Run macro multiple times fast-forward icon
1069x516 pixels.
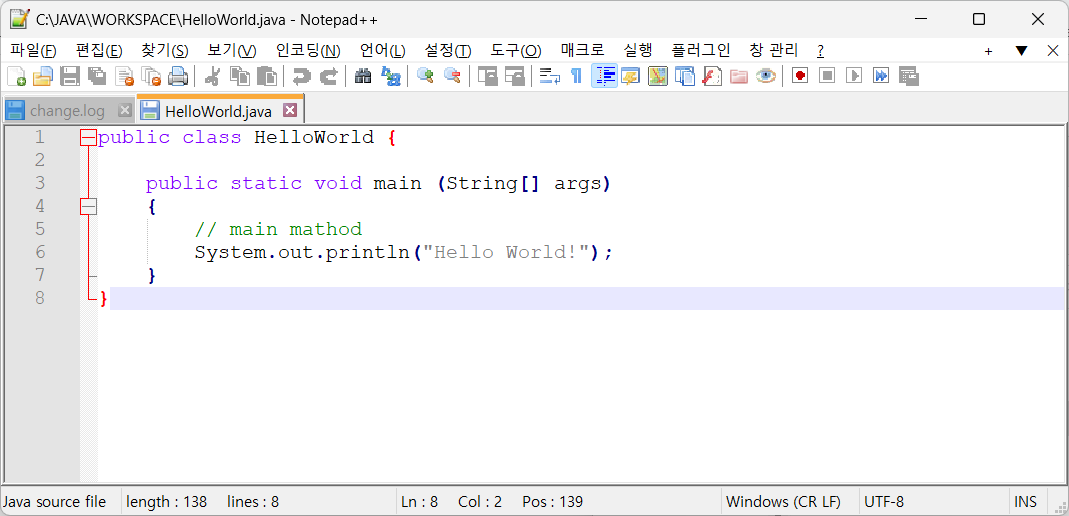(881, 76)
